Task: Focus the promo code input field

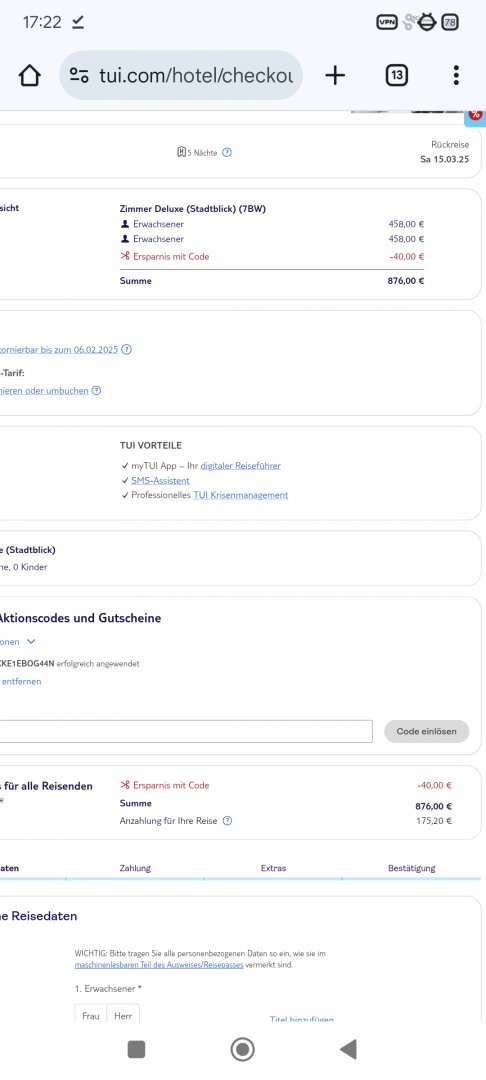Action: (x=184, y=731)
